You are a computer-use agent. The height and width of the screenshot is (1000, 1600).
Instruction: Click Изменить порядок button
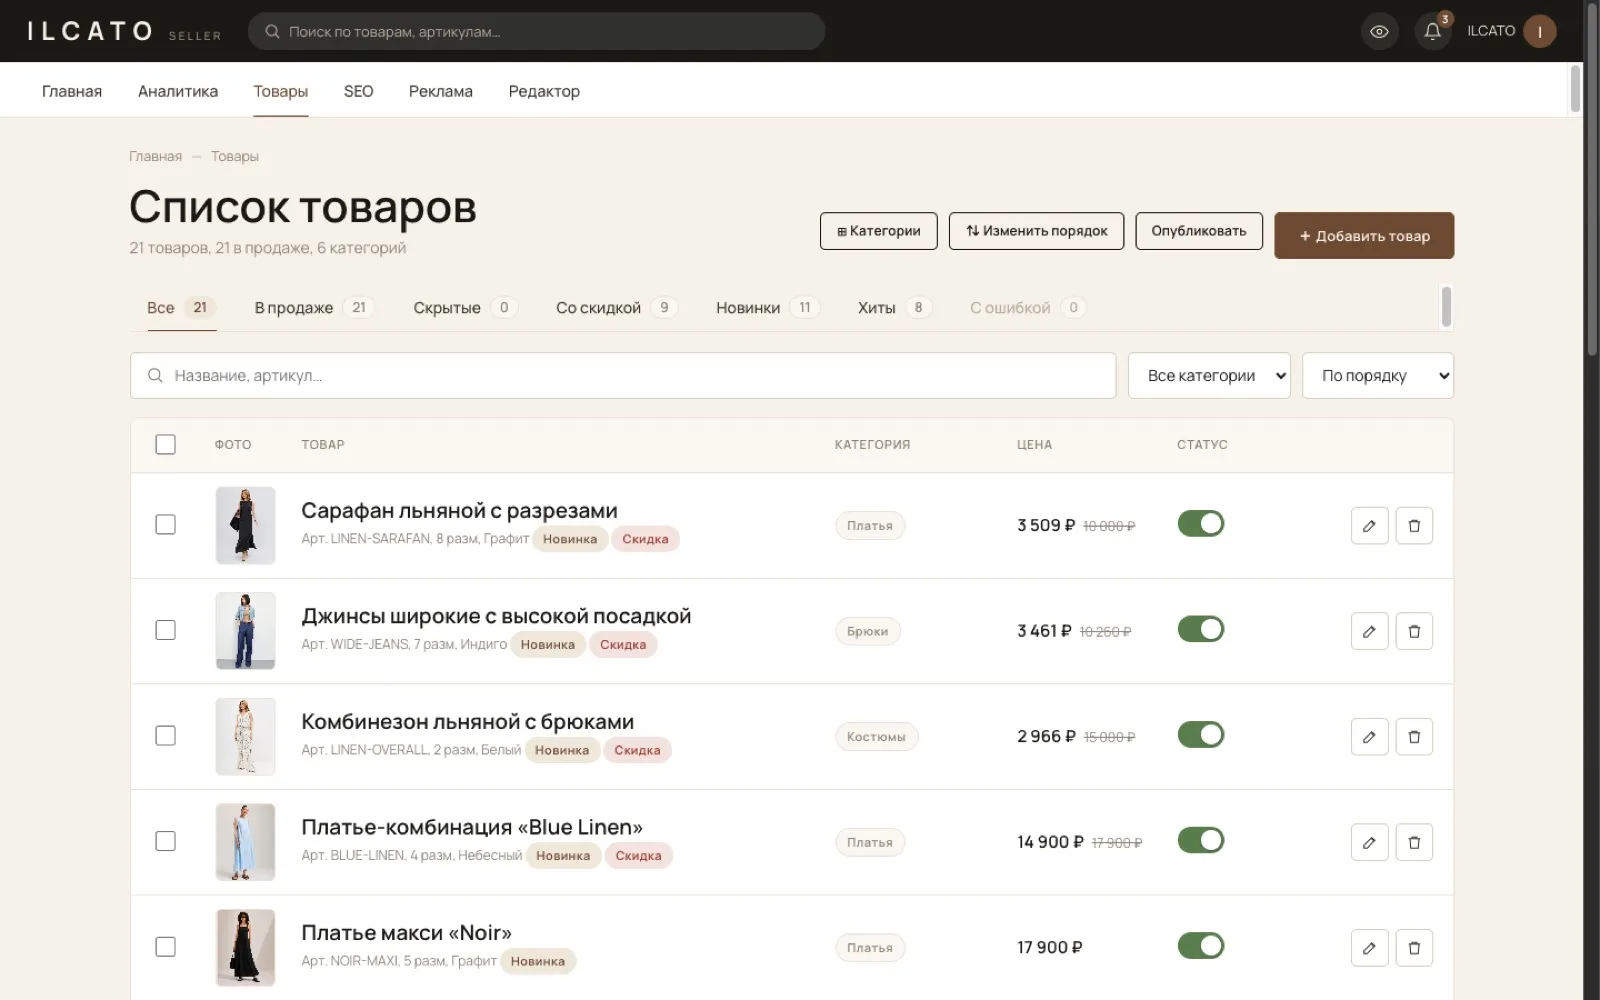click(1036, 231)
